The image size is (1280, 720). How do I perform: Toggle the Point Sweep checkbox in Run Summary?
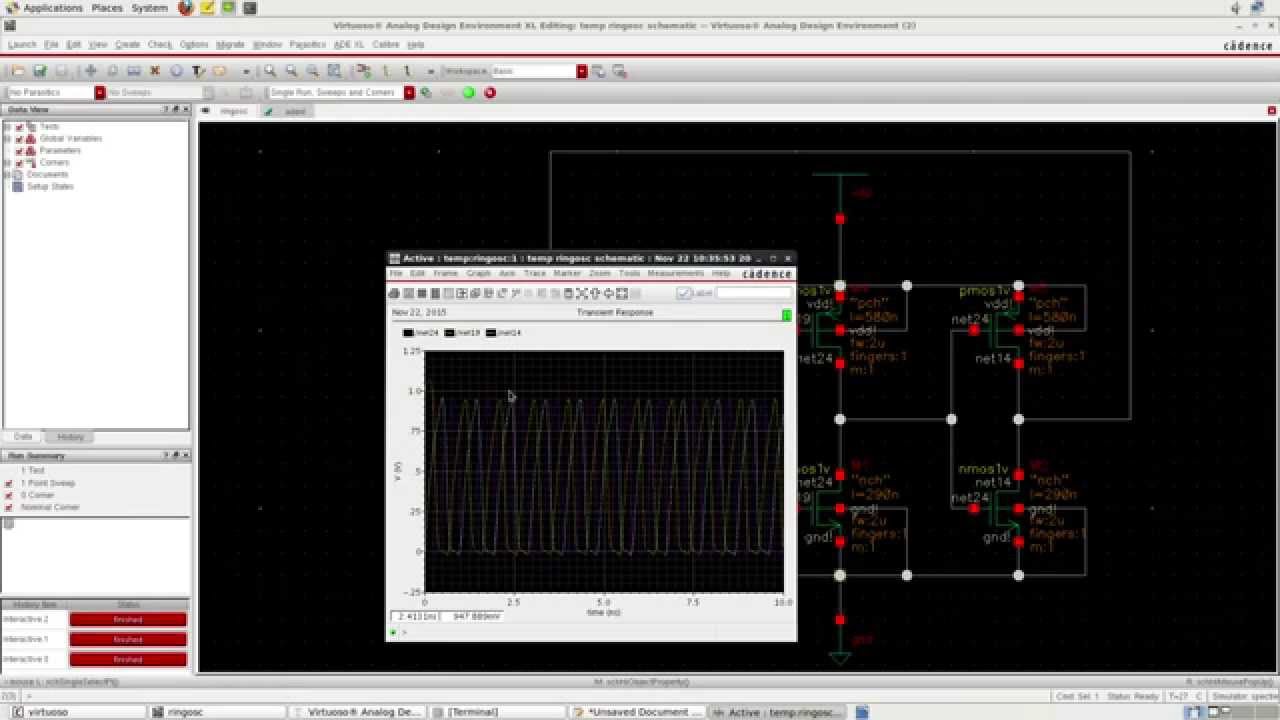tap(9, 483)
